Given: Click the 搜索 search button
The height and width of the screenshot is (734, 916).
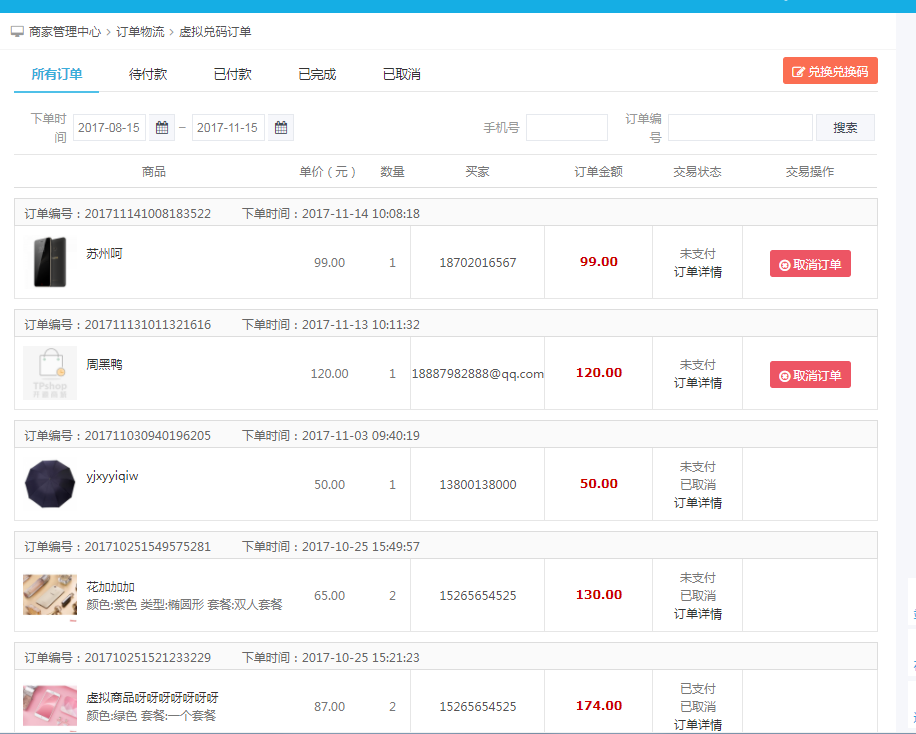Looking at the screenshot, I should click(x=845, y=128).
